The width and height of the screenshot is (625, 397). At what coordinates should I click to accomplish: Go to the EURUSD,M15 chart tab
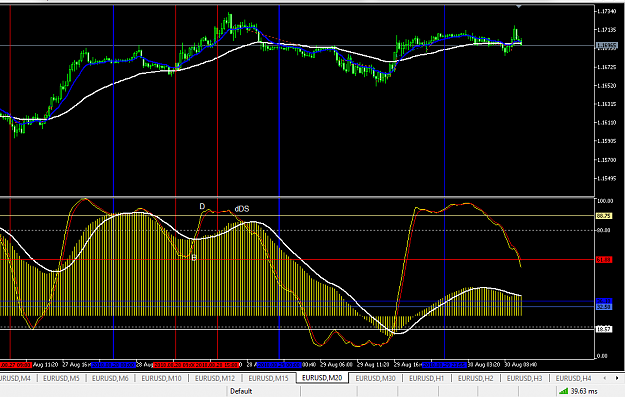268,378
